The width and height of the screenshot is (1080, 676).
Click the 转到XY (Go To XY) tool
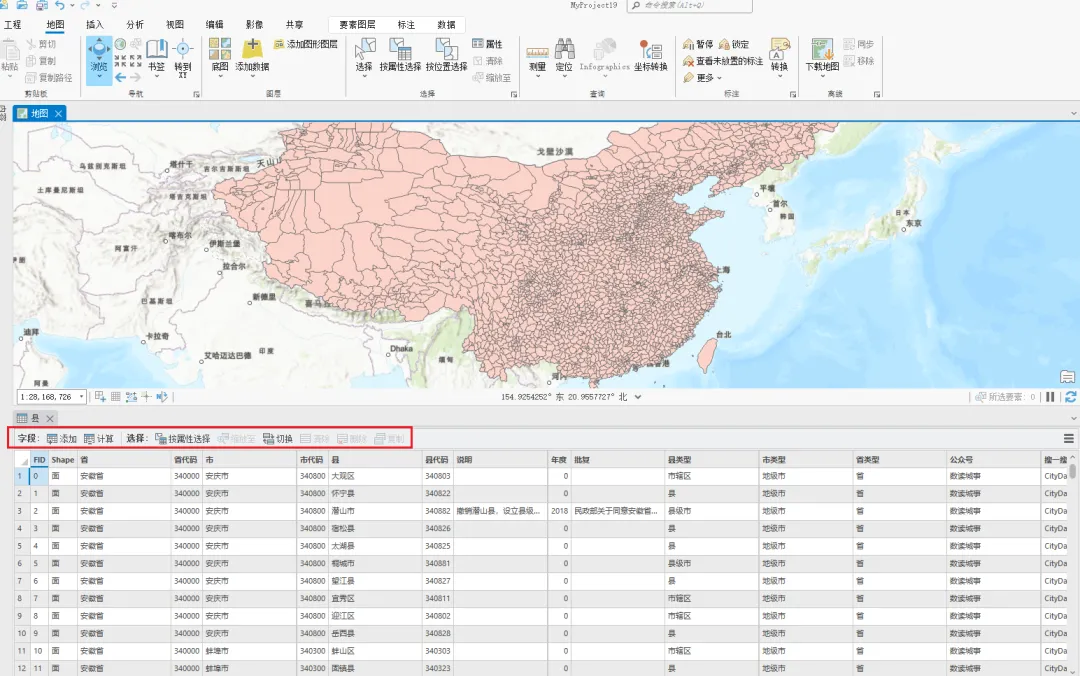183,58
